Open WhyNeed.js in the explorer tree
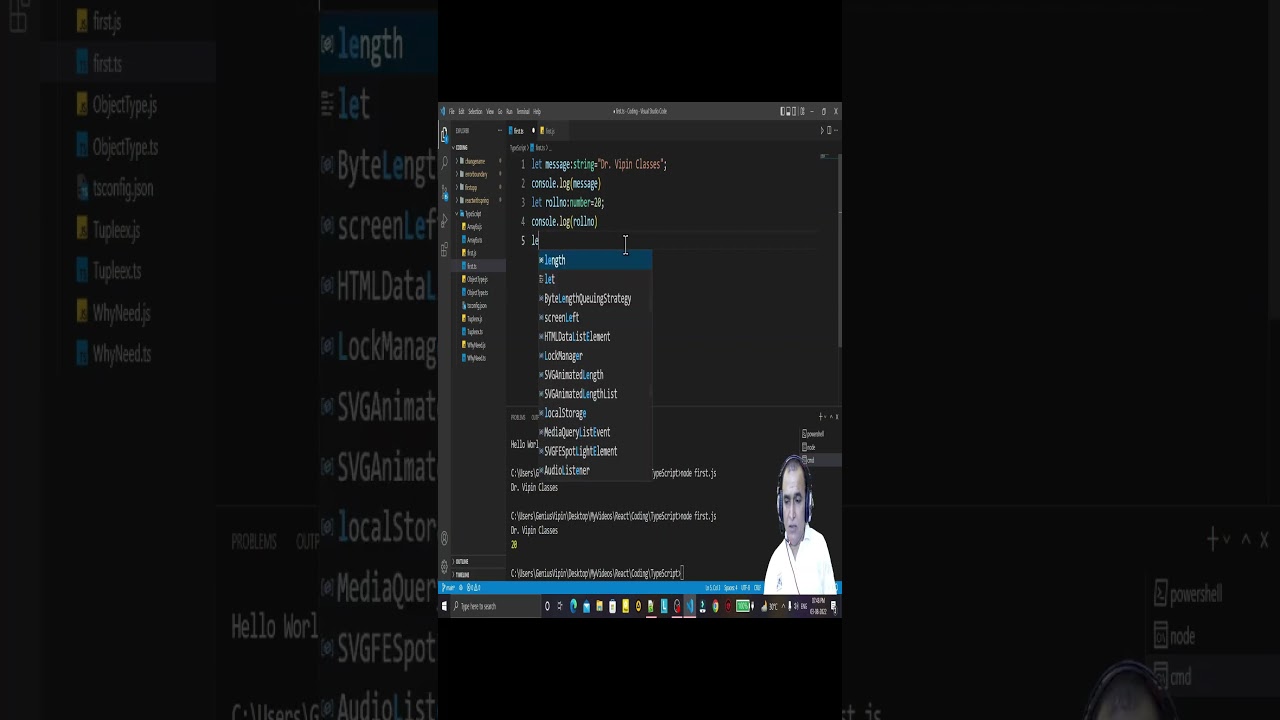The image size is (1280, 720). point(480,345)
